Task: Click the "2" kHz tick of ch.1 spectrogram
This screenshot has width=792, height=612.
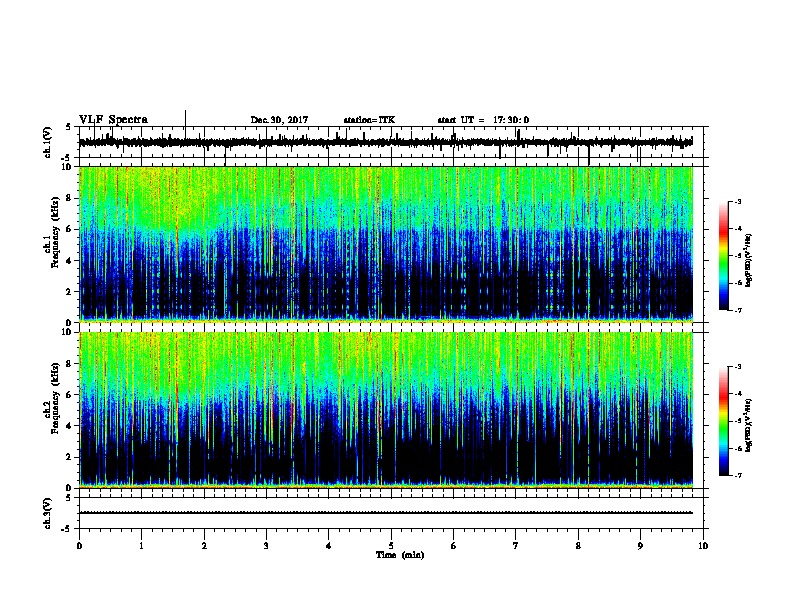Action: tap(69, 291)
